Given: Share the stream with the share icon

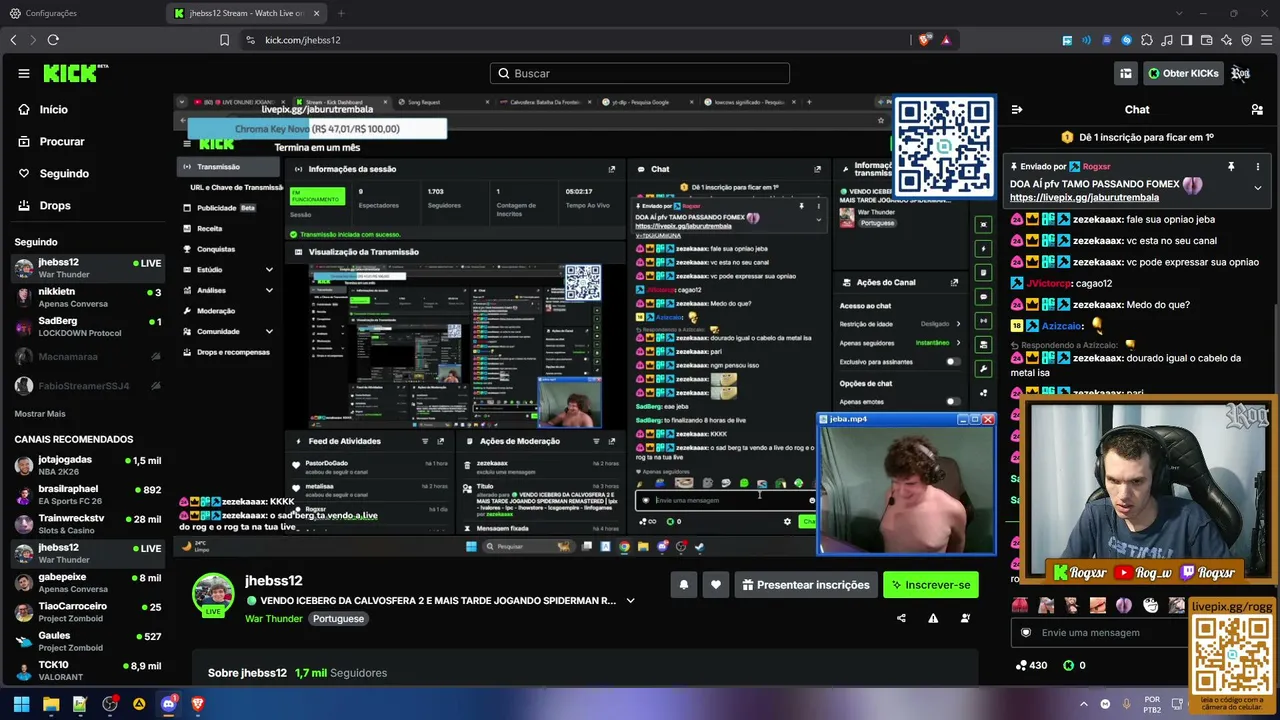Looking at the screenshot, I should 901,618.
